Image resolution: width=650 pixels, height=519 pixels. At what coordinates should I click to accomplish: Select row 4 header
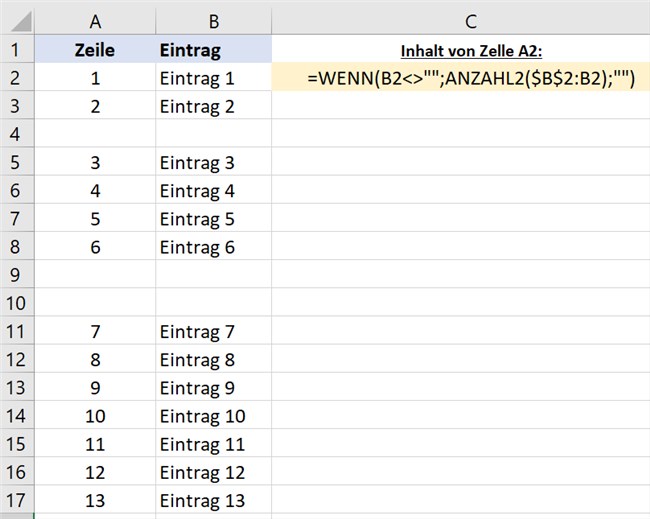point(17,133)
